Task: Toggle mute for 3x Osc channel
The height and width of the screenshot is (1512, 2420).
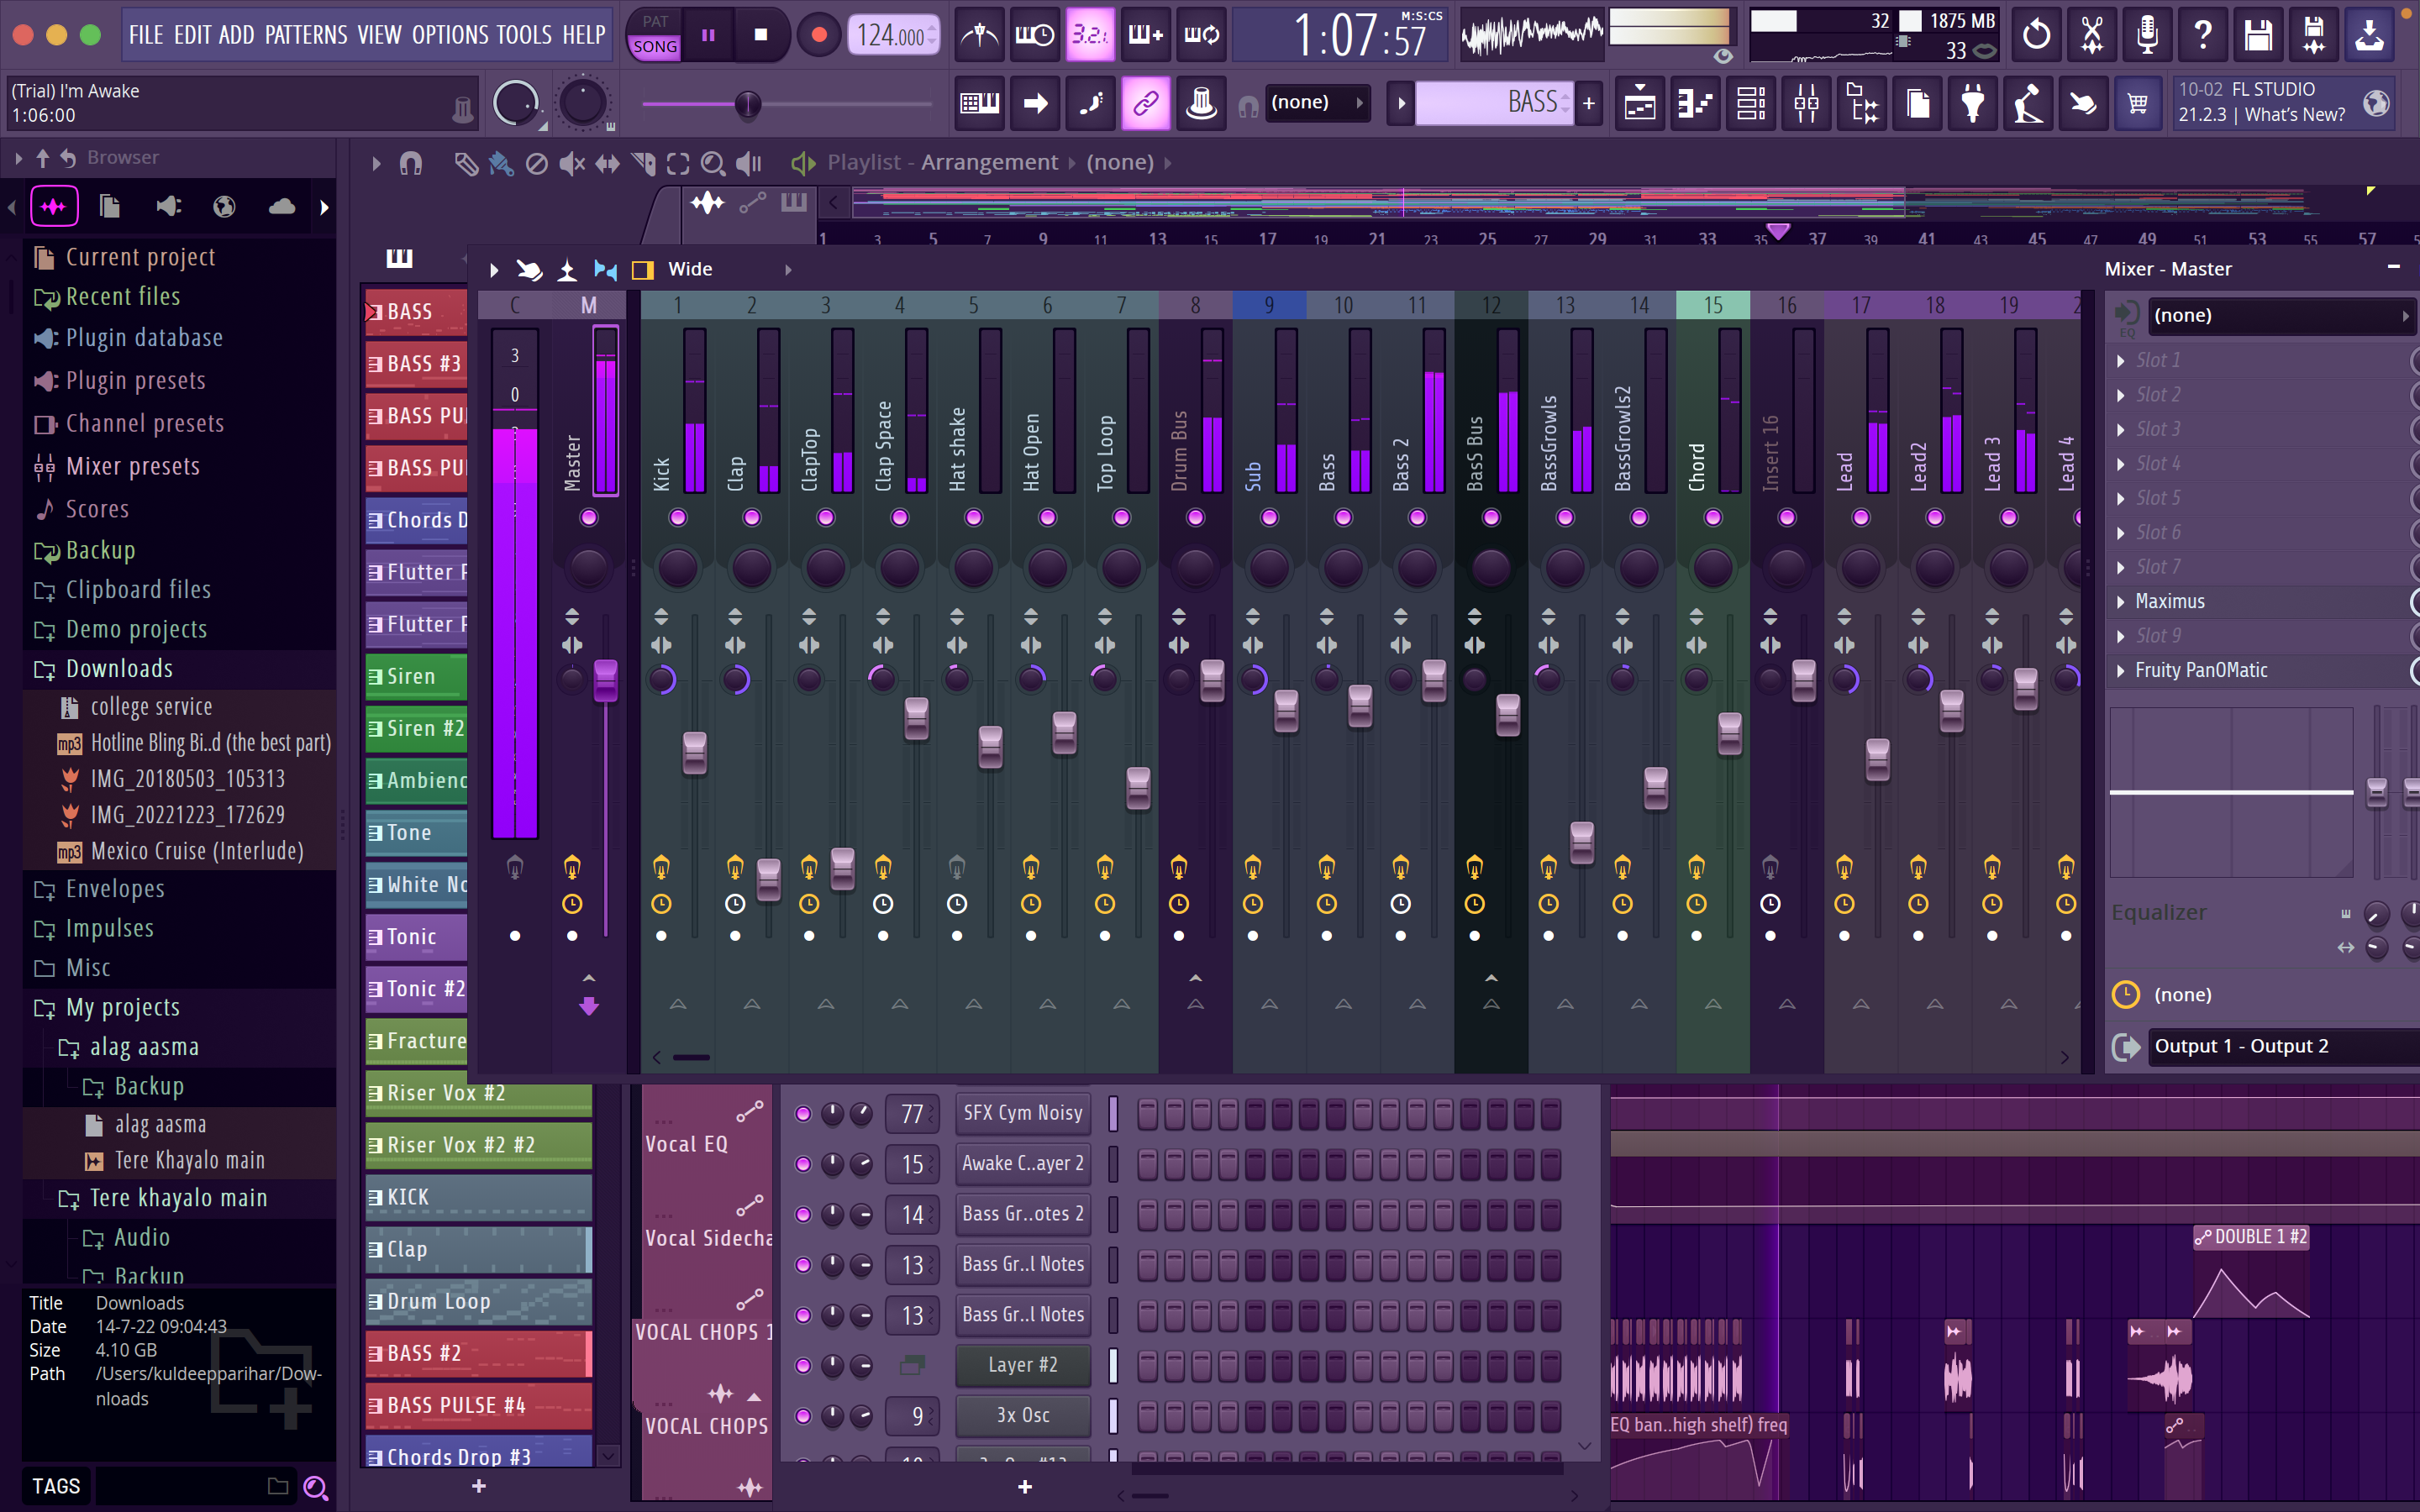Action: [x=803, y=1416]
